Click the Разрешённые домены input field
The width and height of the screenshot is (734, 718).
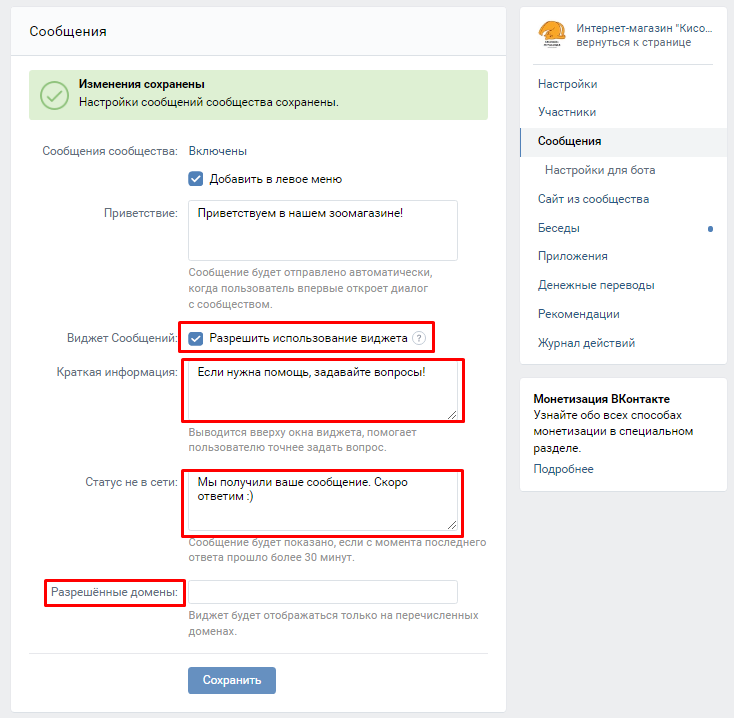322,592
